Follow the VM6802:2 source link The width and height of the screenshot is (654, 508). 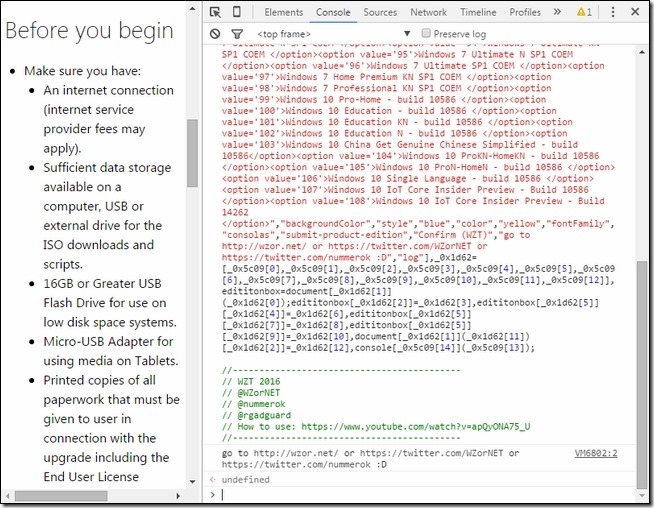(596, 453)
